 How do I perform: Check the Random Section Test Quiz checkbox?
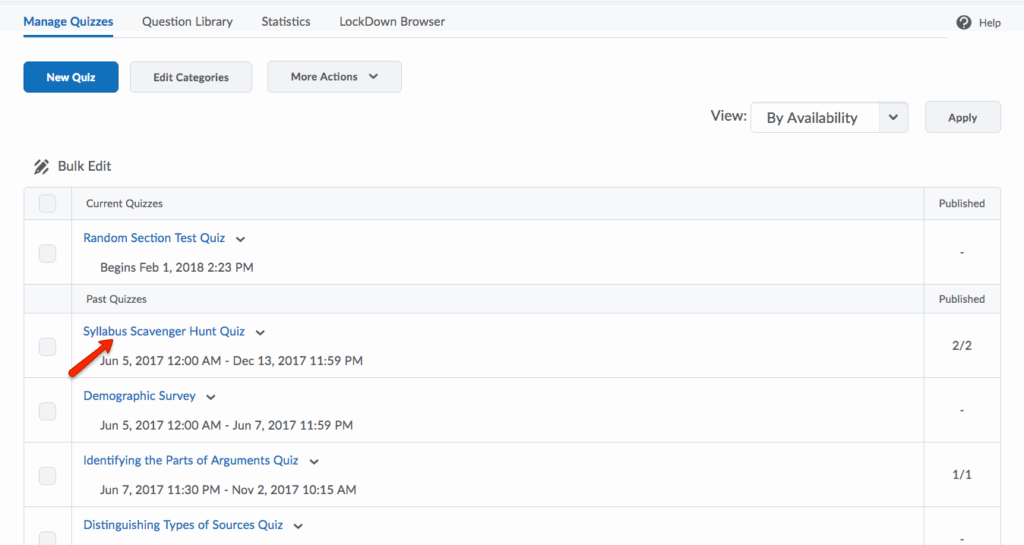pos(47,253)
